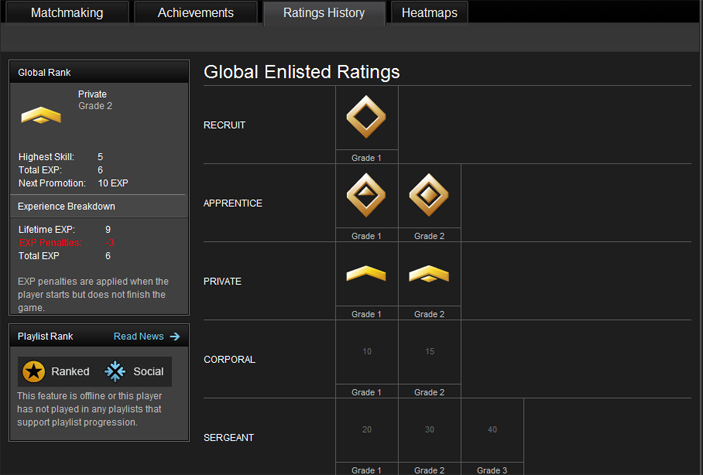Click the locked Sergeant Grade 1 slot
This screenshot has width=703, height=475.
(x=367, y=430)
